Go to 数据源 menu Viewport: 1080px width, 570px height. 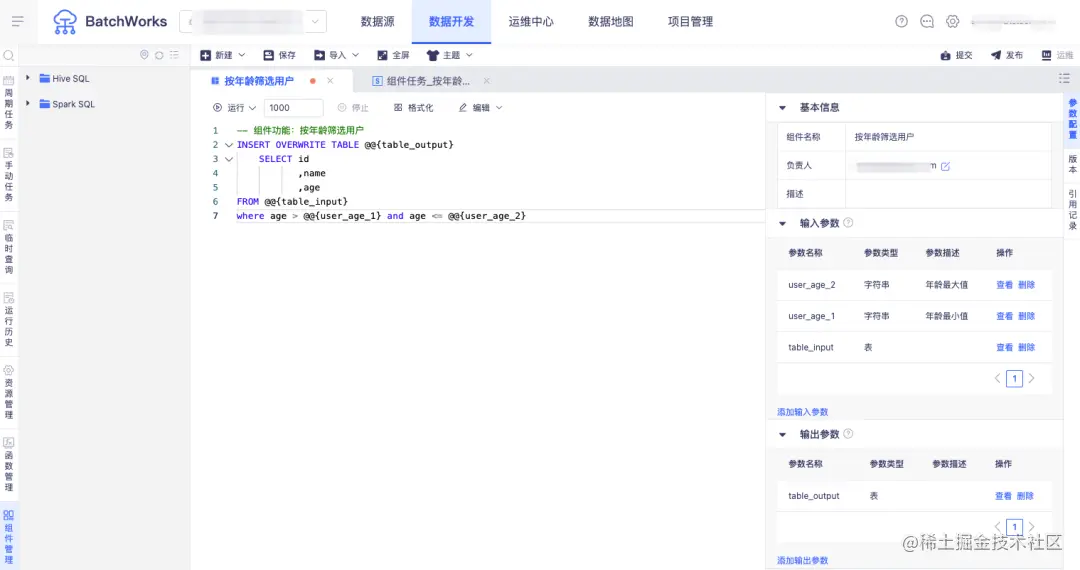point(377,21)
